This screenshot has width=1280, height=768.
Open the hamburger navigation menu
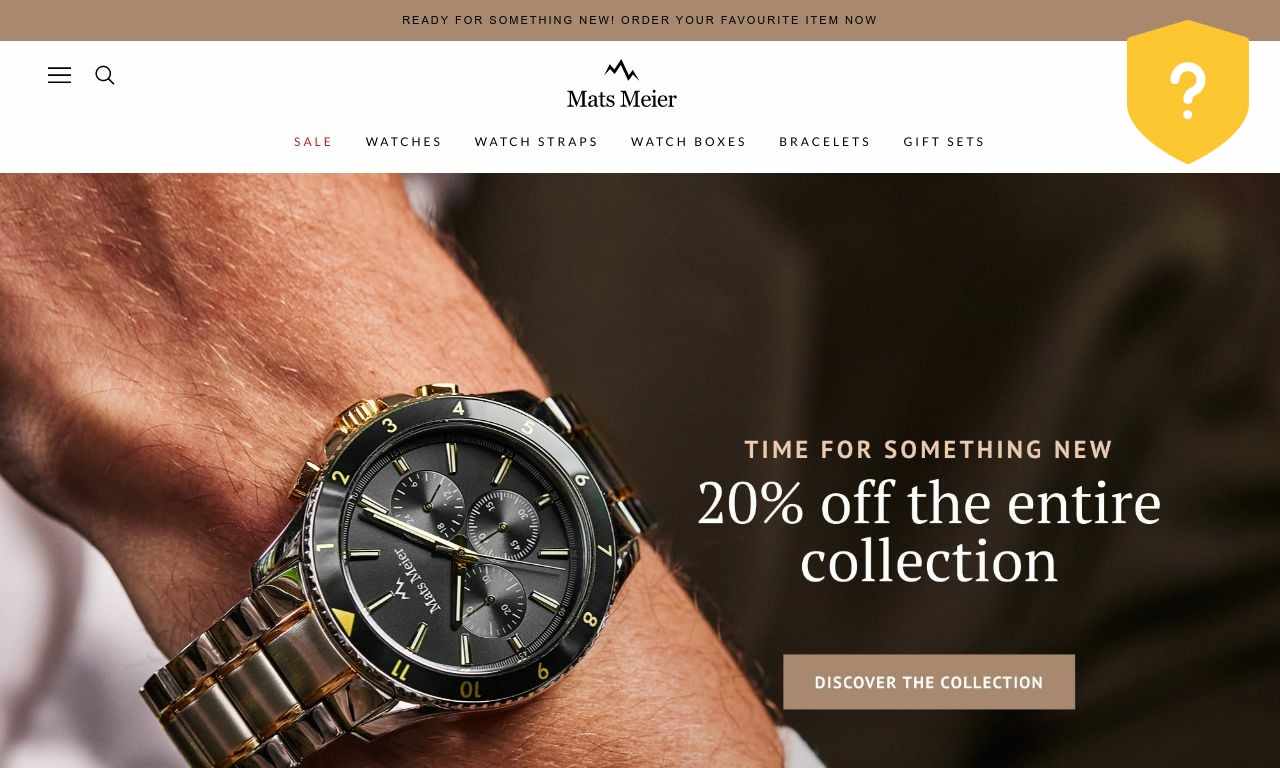coord(59,75)
